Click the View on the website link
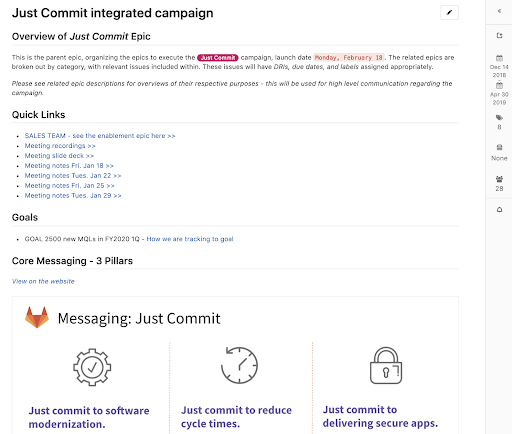 [x=43, y=281]
